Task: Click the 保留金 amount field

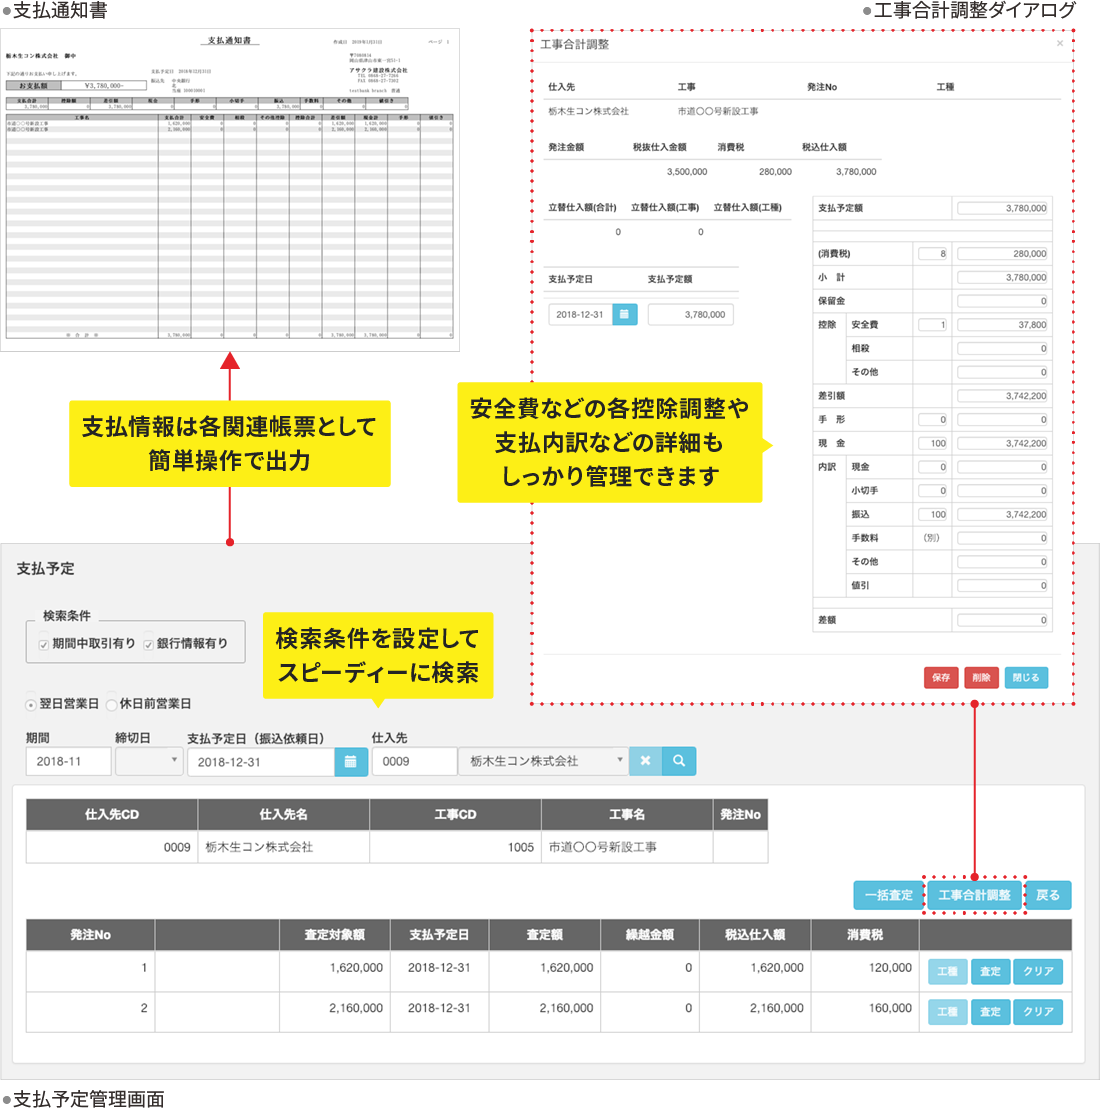Action: click(1003, 301)
